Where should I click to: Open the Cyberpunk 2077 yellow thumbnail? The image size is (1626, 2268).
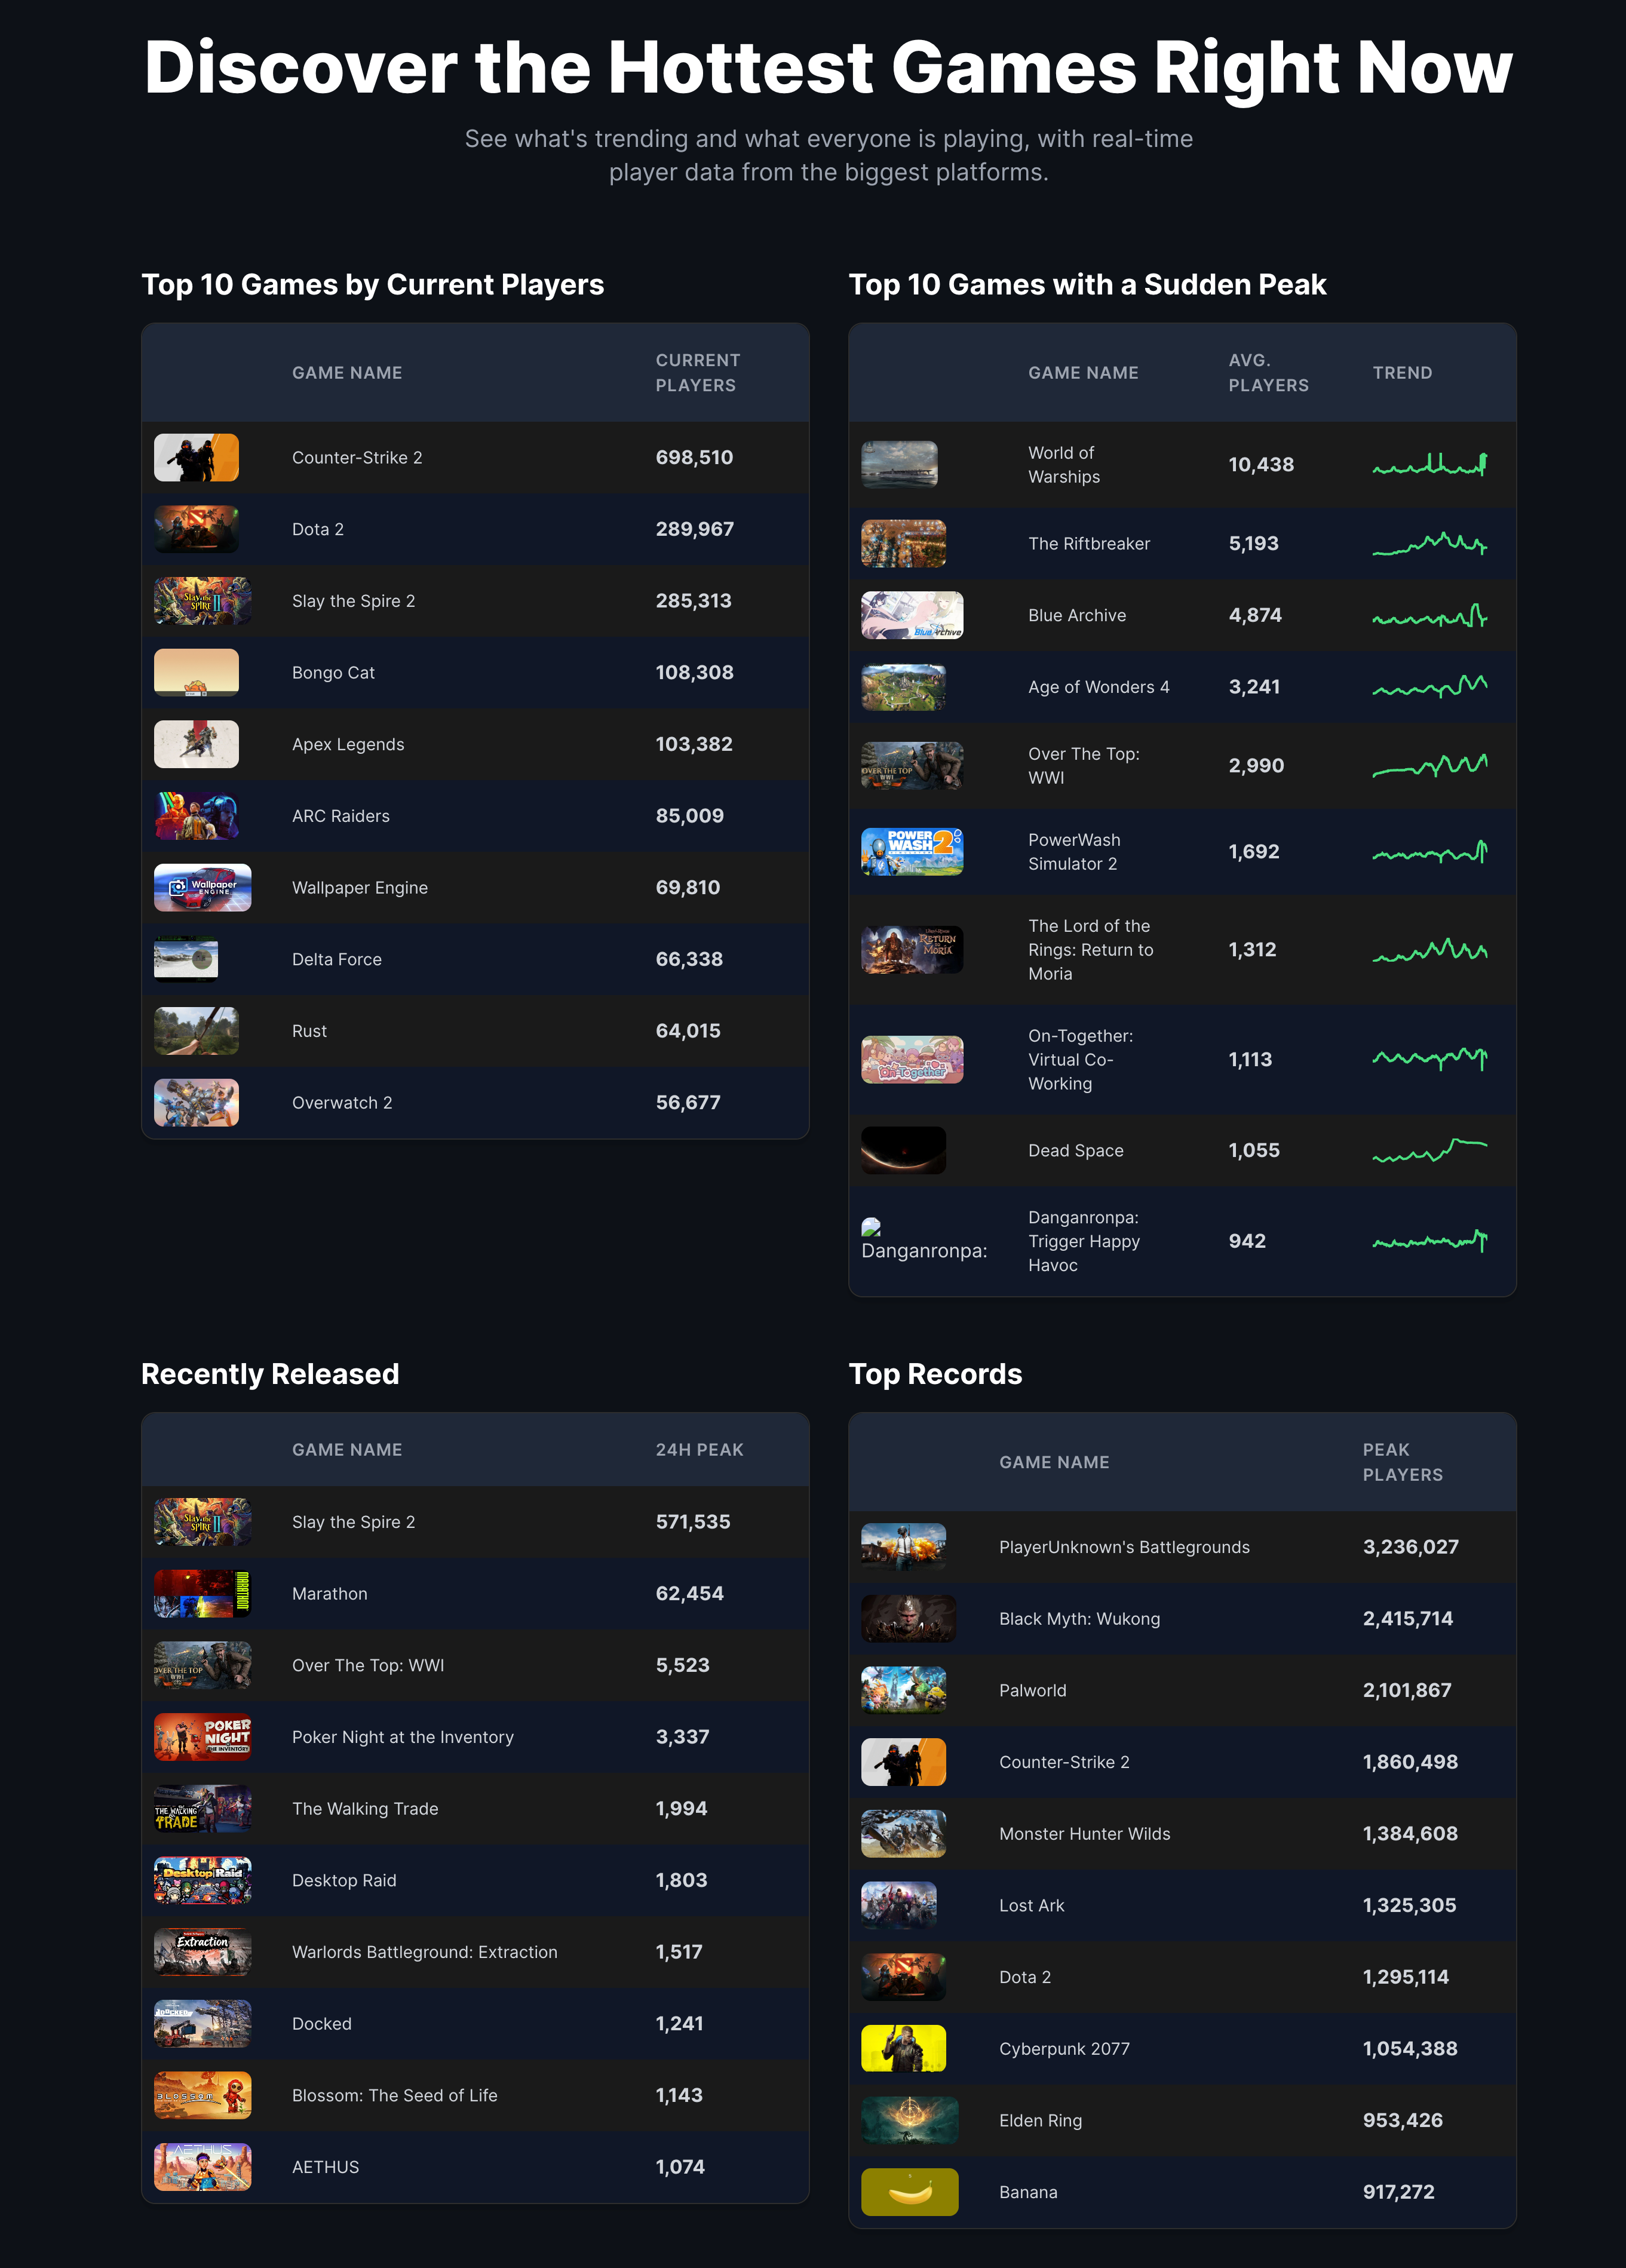(x=903, y=2049)
